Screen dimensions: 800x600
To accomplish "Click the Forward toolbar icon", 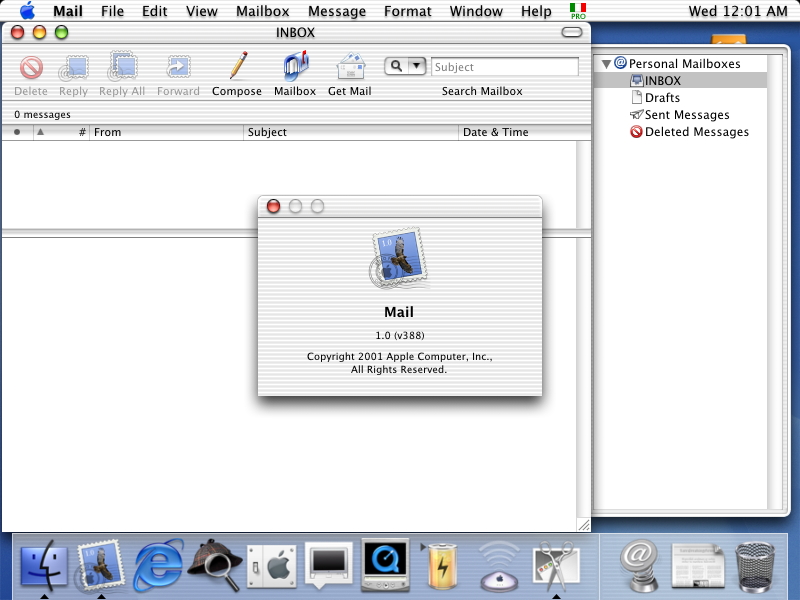I will coord(178,68).
